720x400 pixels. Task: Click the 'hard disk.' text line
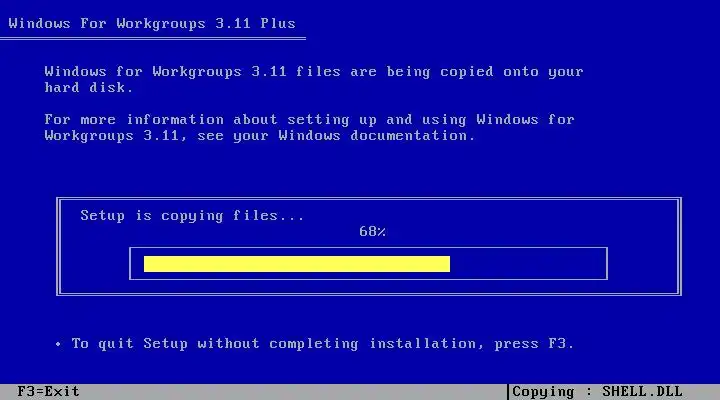coord(89,87)
